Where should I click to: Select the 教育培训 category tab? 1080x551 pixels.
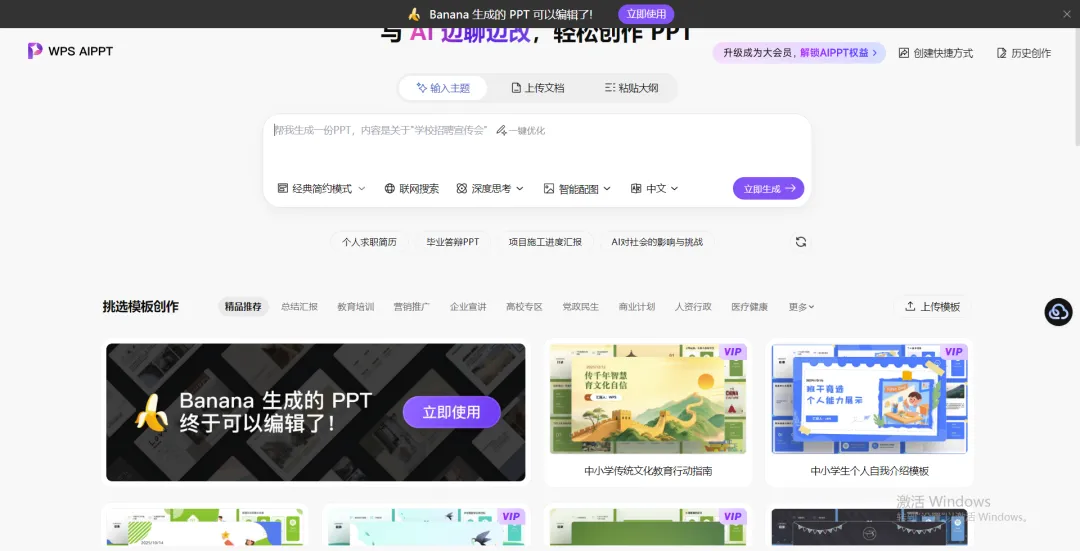click(x=355, y=306)
